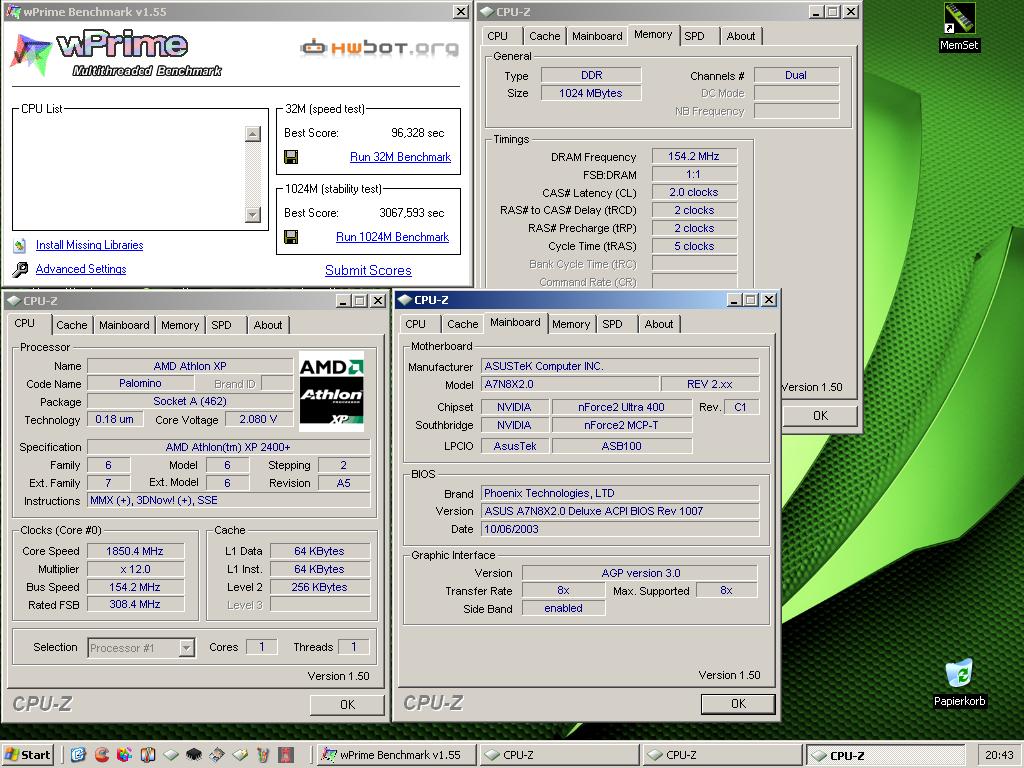The width and height of the screenshot is (1024, 768).
Task: Click the Model field A7N8X2.0
Action: (569, 384)
